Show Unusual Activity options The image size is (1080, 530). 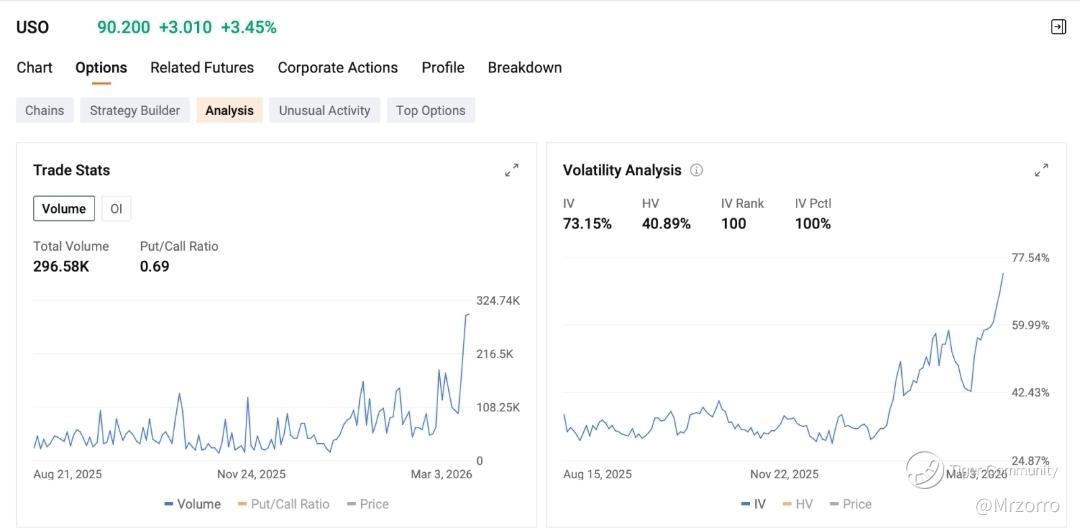[325, 110]
